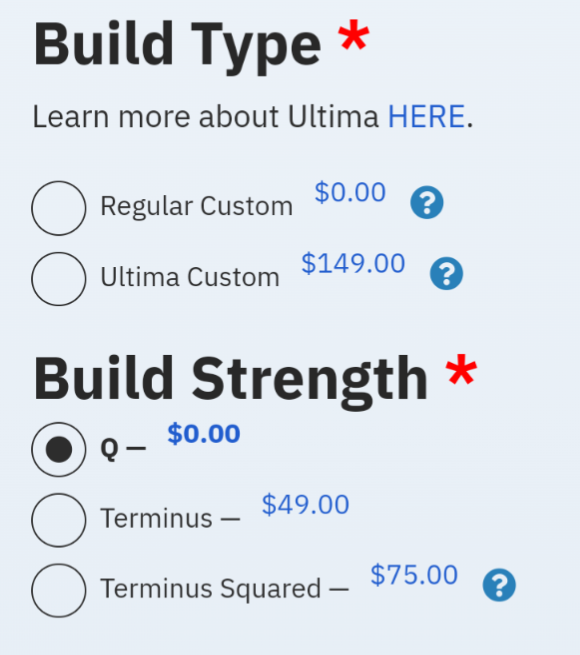Image resolution: width=580 pixels, height=655 pixels.
Task: Click the $49.00 Terminus price
Action: (x=305, y=505)
